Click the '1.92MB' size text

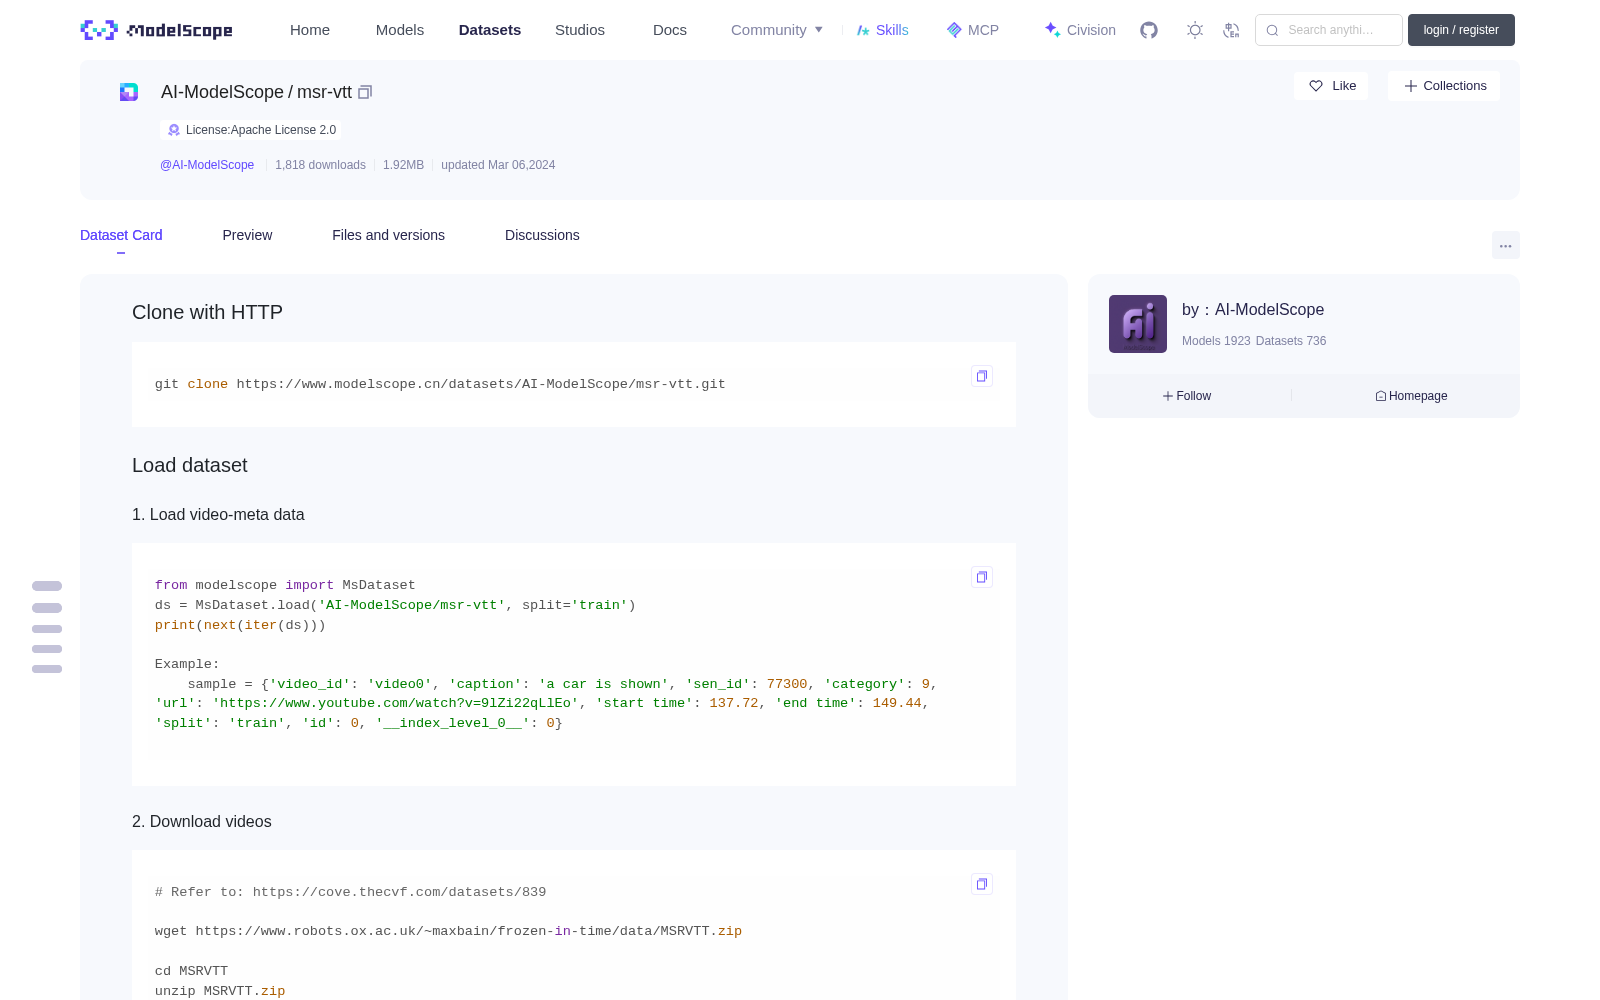pos(403,165)
